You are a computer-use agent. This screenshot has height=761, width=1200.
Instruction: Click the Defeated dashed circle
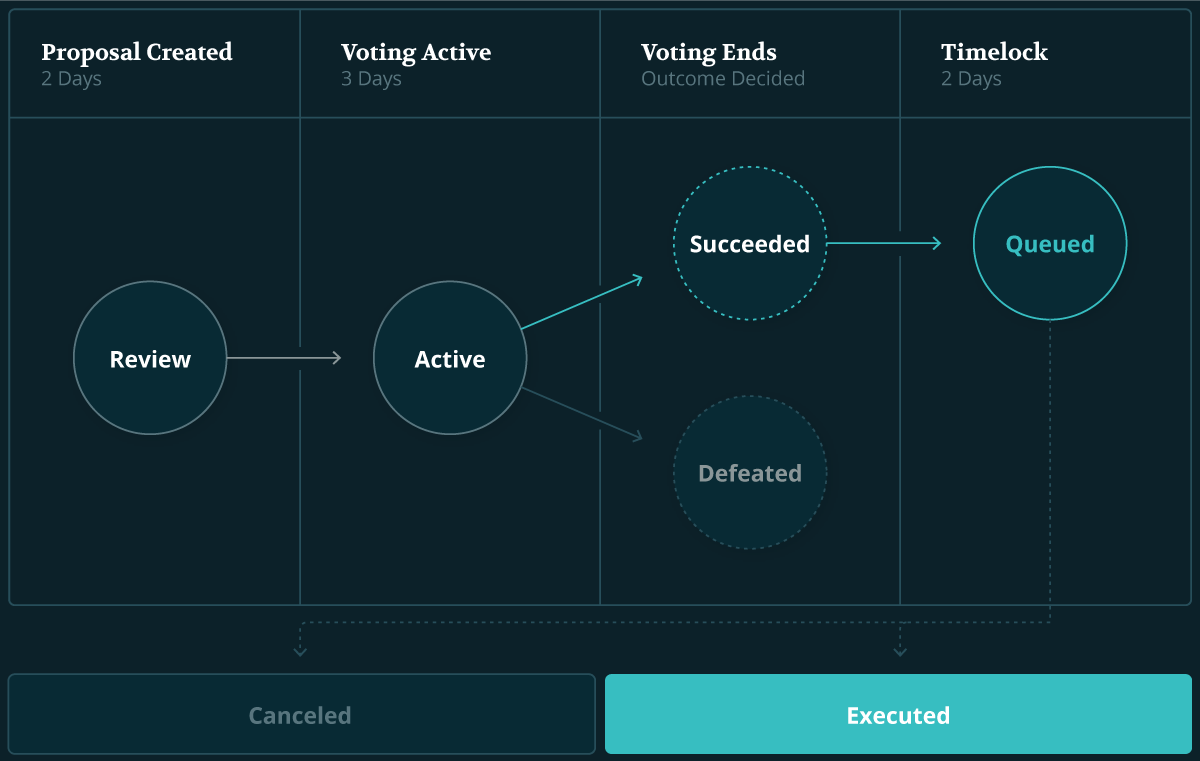(x=750, y=472)
